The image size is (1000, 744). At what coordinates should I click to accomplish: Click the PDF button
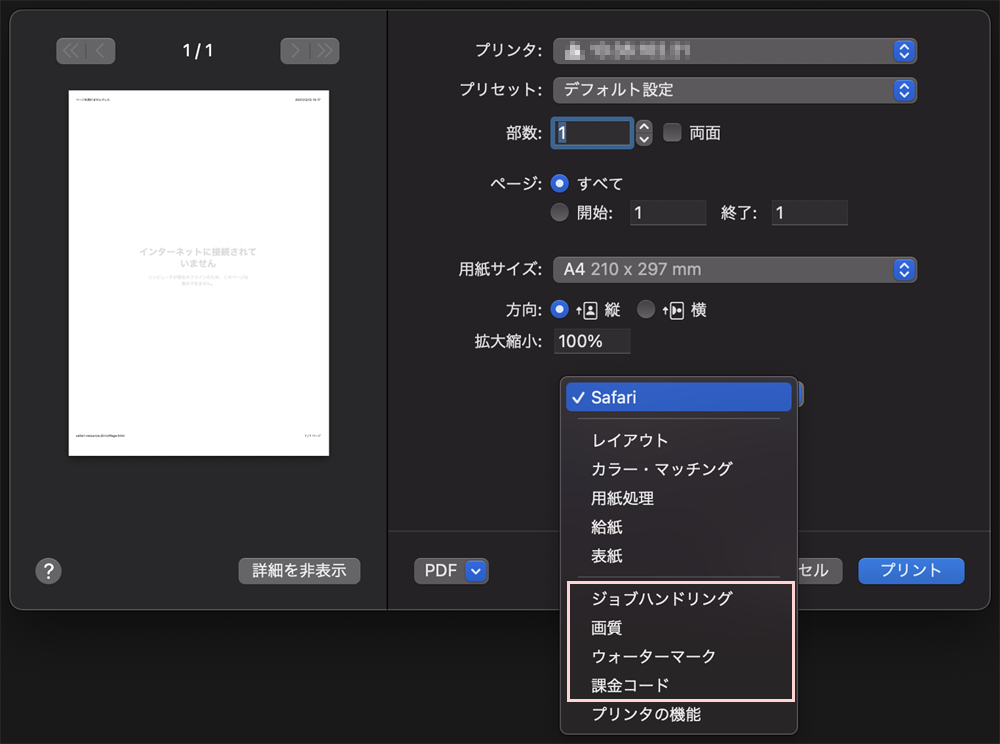(452, 571)
